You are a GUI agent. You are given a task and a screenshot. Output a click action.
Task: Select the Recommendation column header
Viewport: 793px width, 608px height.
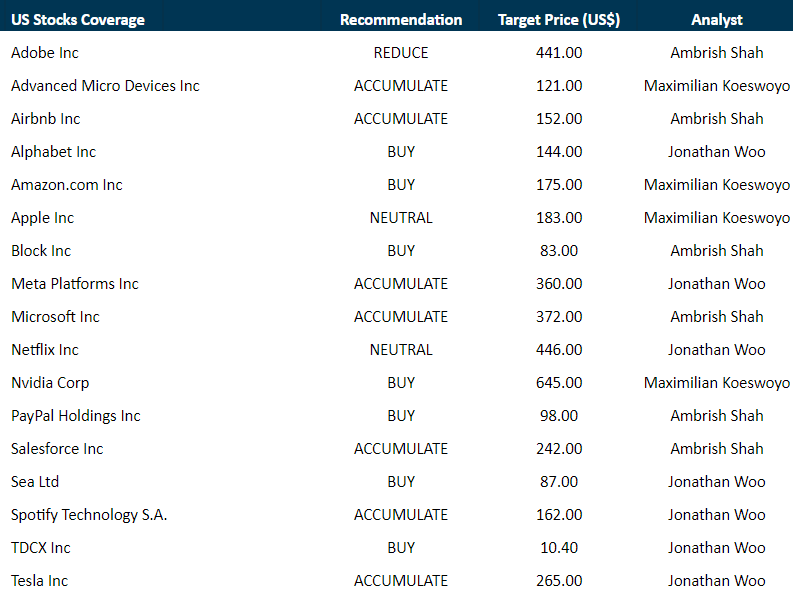tap(401, 19)
